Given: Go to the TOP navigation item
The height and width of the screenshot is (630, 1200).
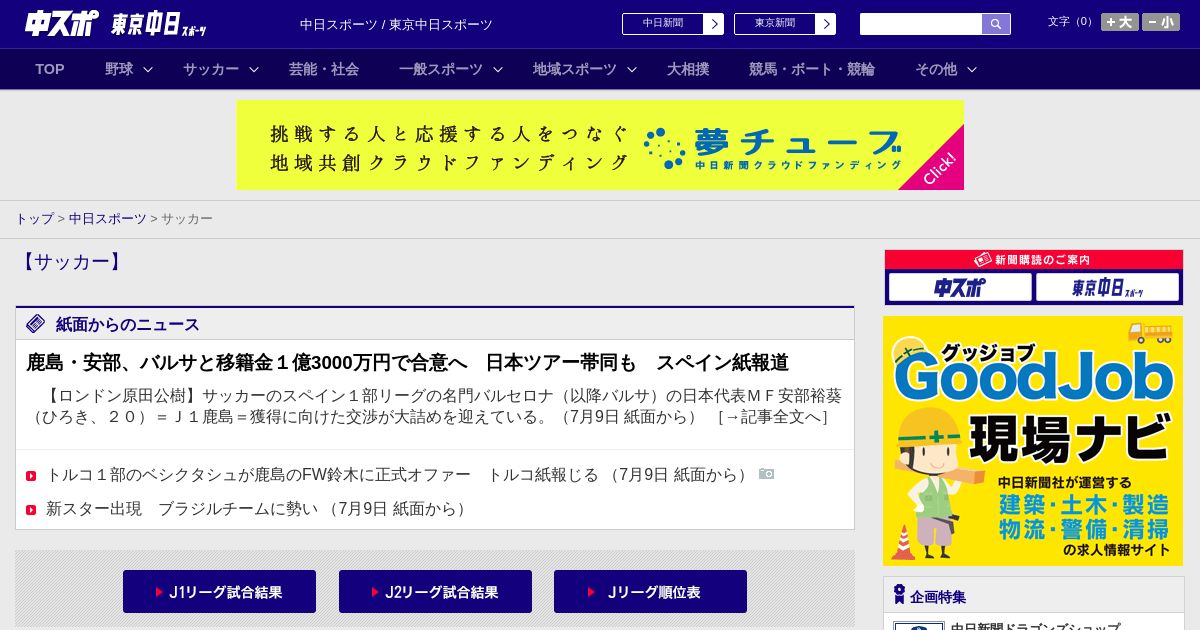Looking at the screenshot, I should click(x=50, y=69).
